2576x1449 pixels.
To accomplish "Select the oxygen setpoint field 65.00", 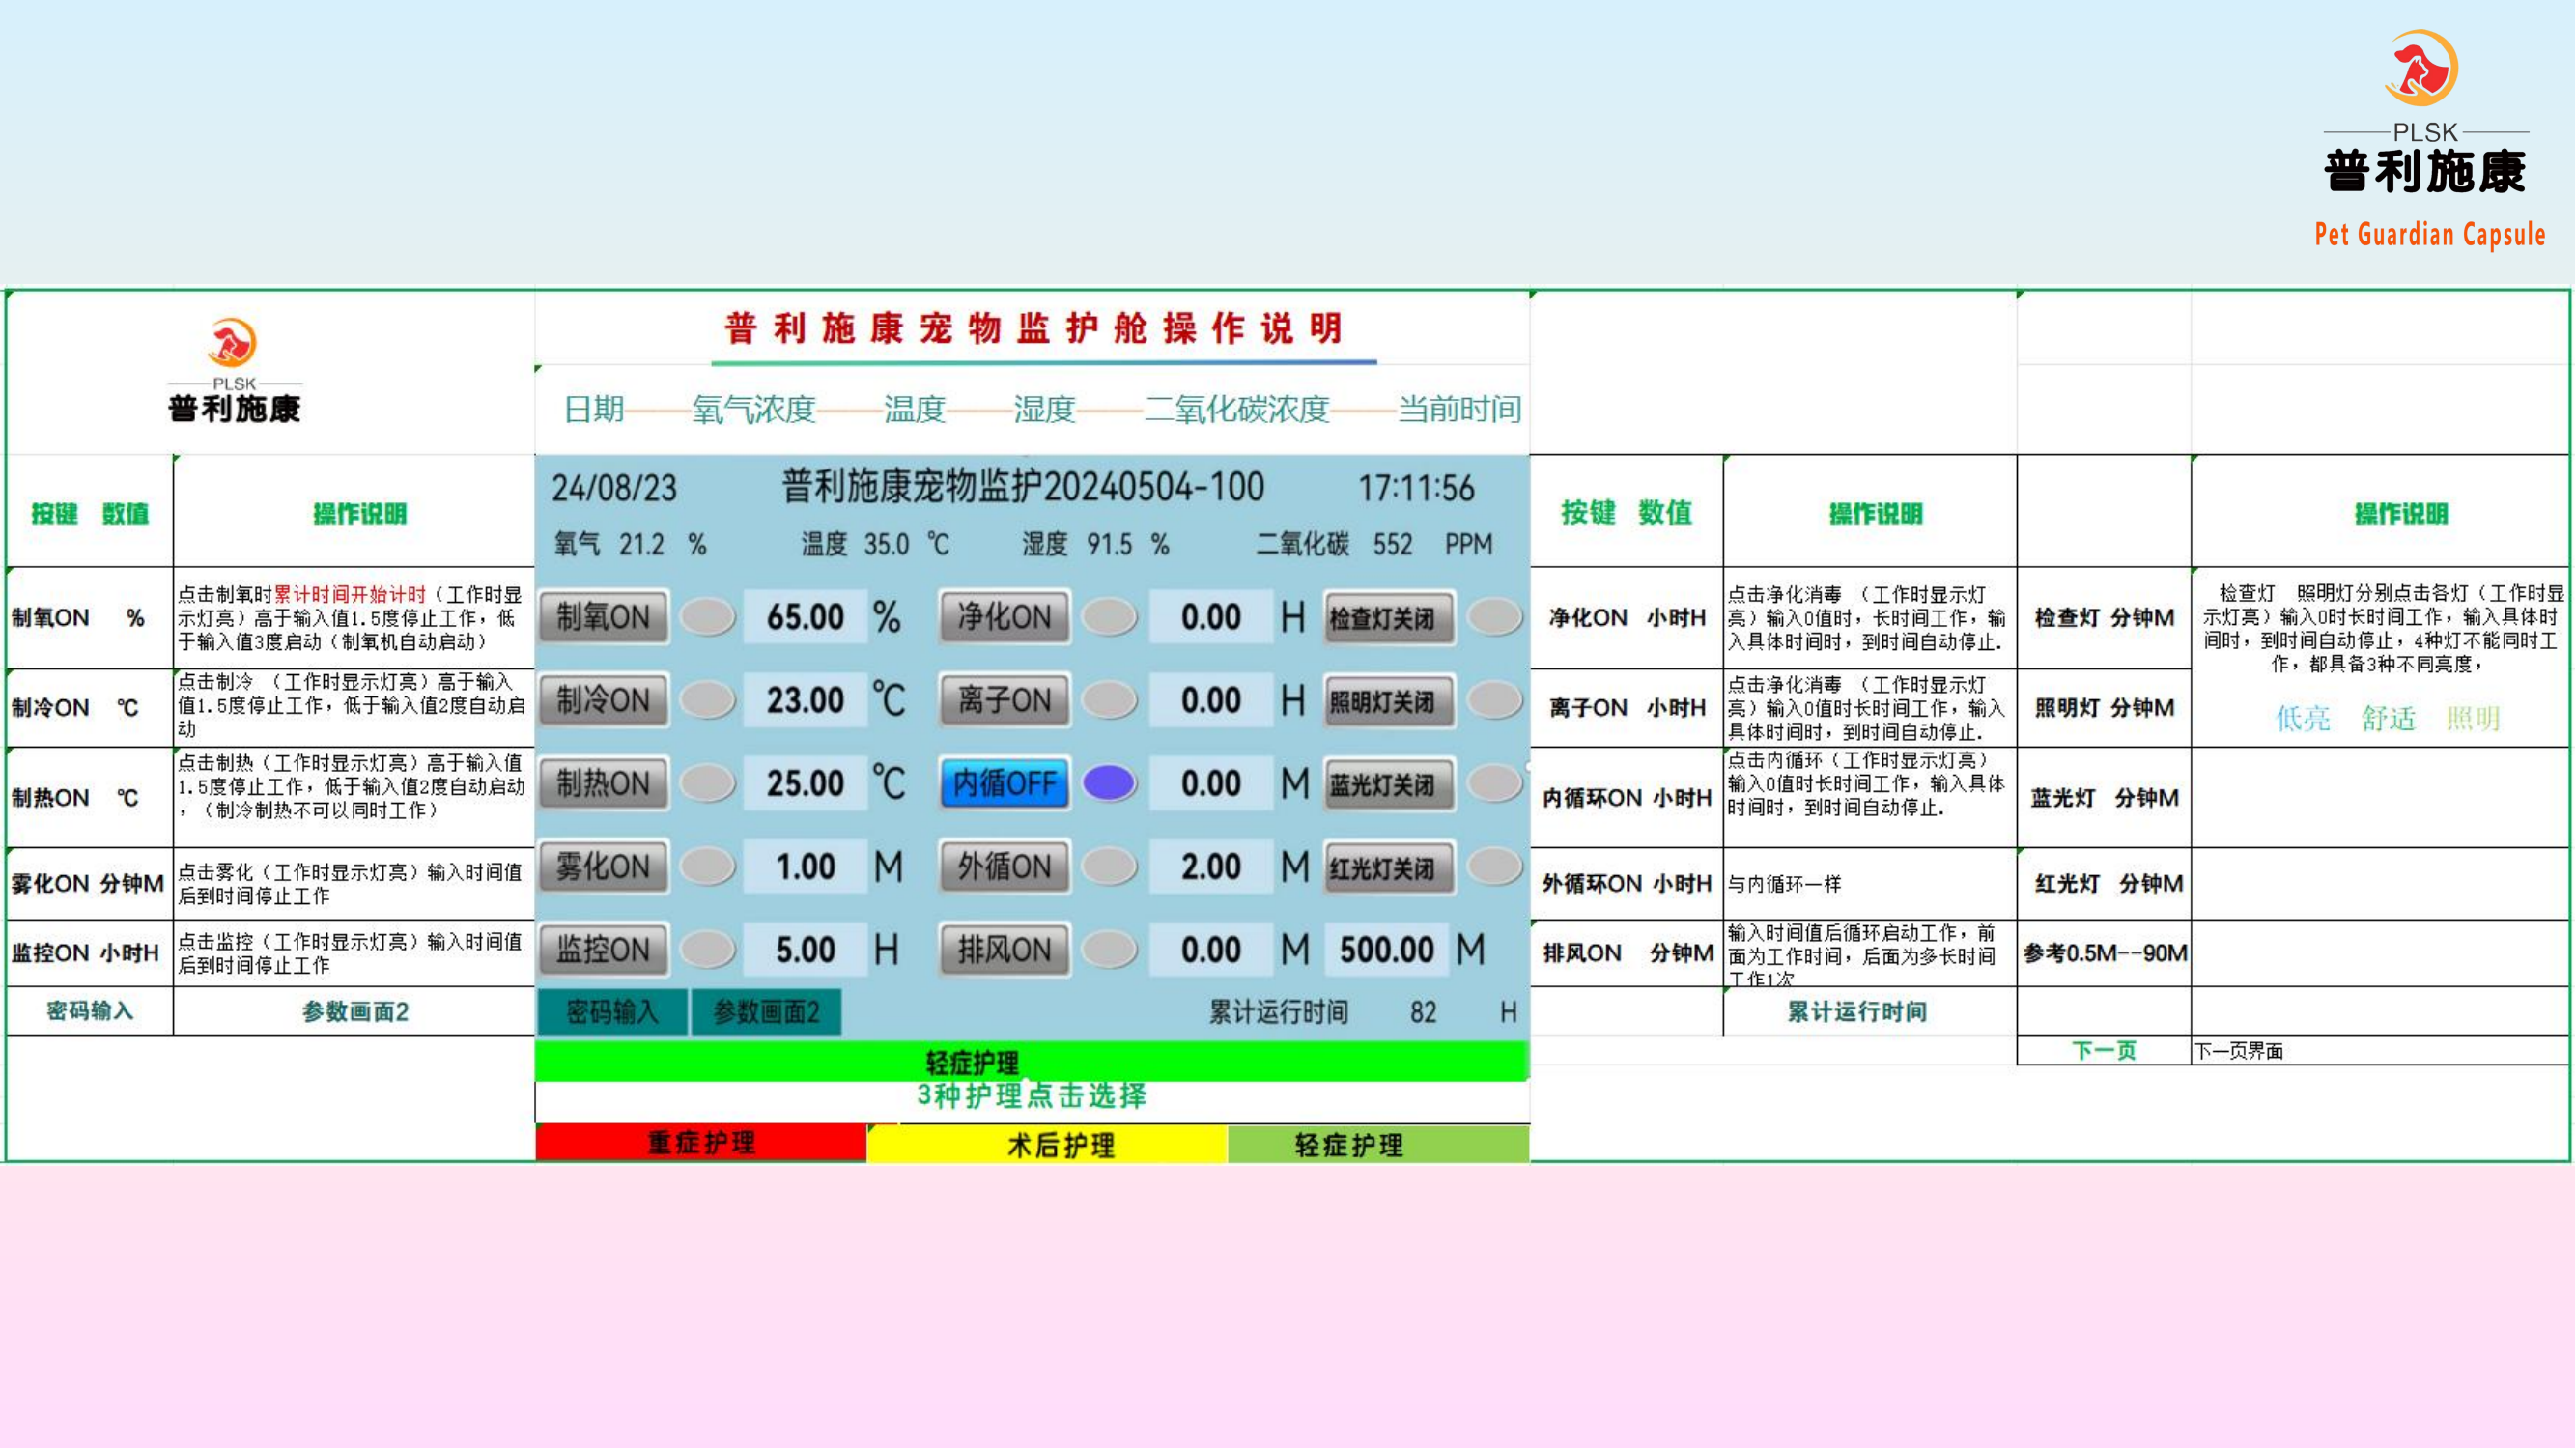I will pos(805,617).
